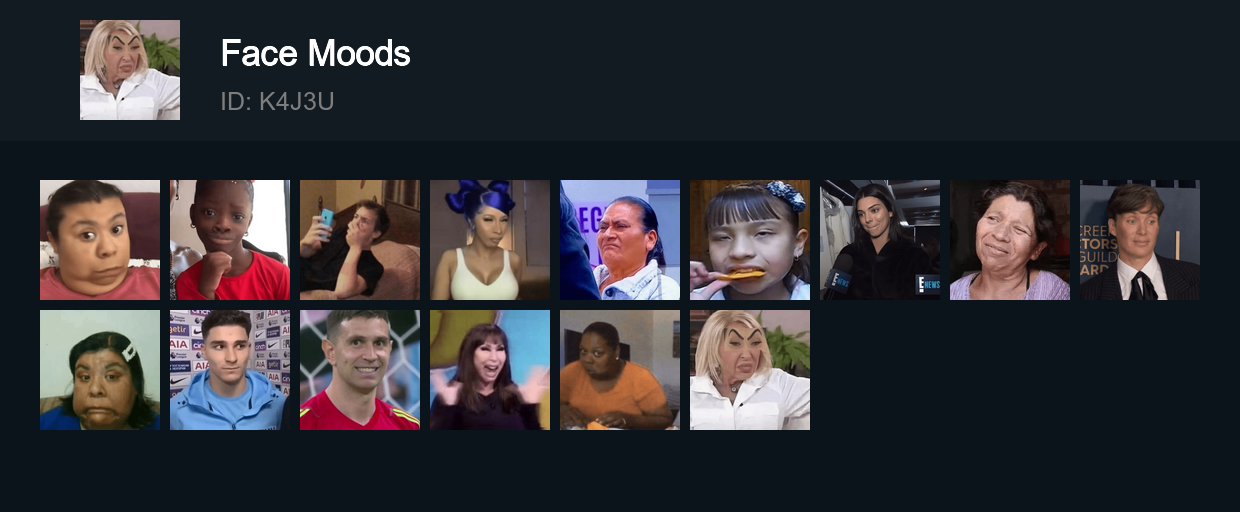Select sticker of person on couch holding phone
1240x512 pixels.
pos(360,240)
